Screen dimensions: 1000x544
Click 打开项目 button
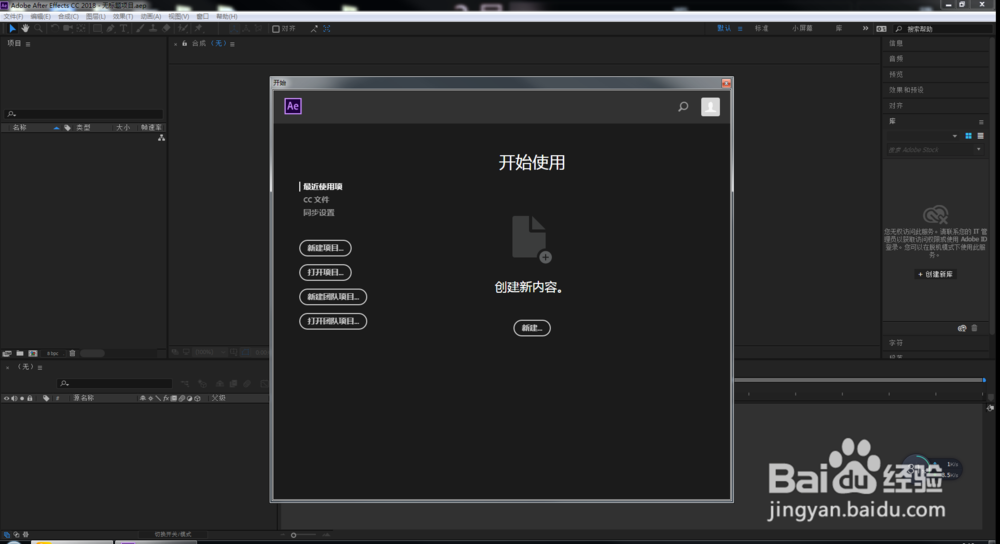tap(325, 272)
